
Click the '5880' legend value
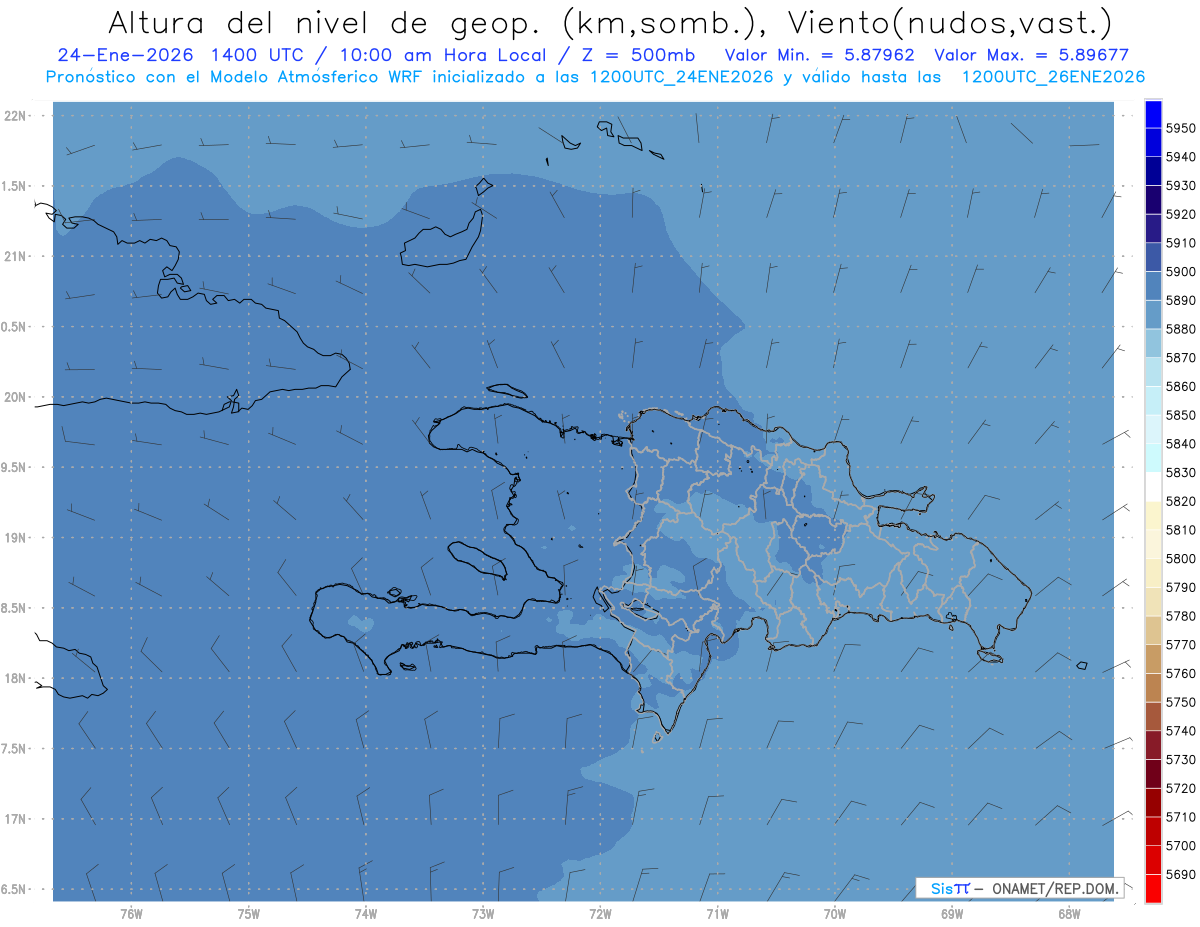(1180, 329)
